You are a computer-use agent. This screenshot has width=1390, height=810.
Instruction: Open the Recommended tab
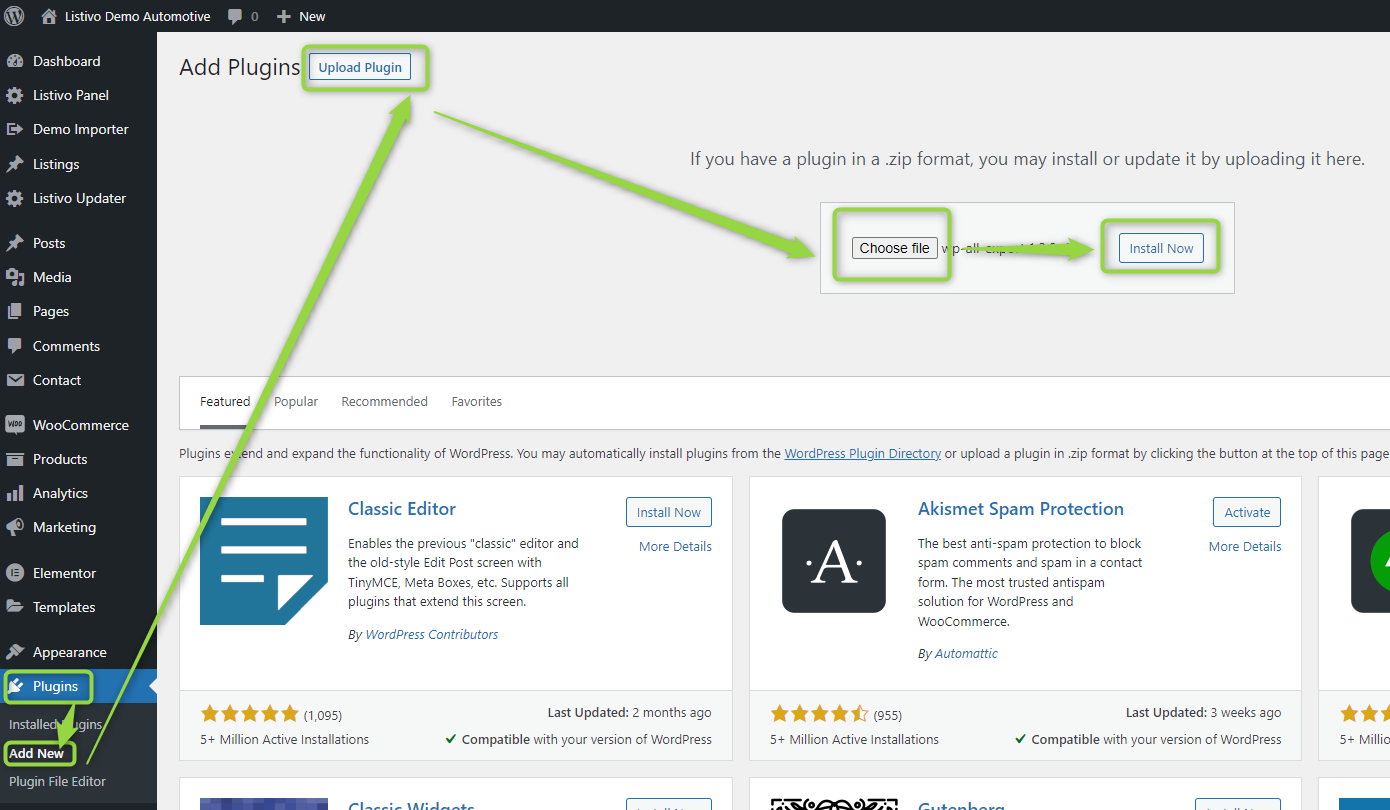point(384,401)
